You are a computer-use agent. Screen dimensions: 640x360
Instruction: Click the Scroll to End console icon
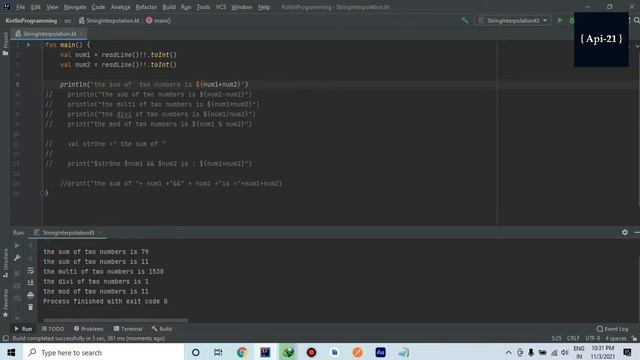point(31,282)
